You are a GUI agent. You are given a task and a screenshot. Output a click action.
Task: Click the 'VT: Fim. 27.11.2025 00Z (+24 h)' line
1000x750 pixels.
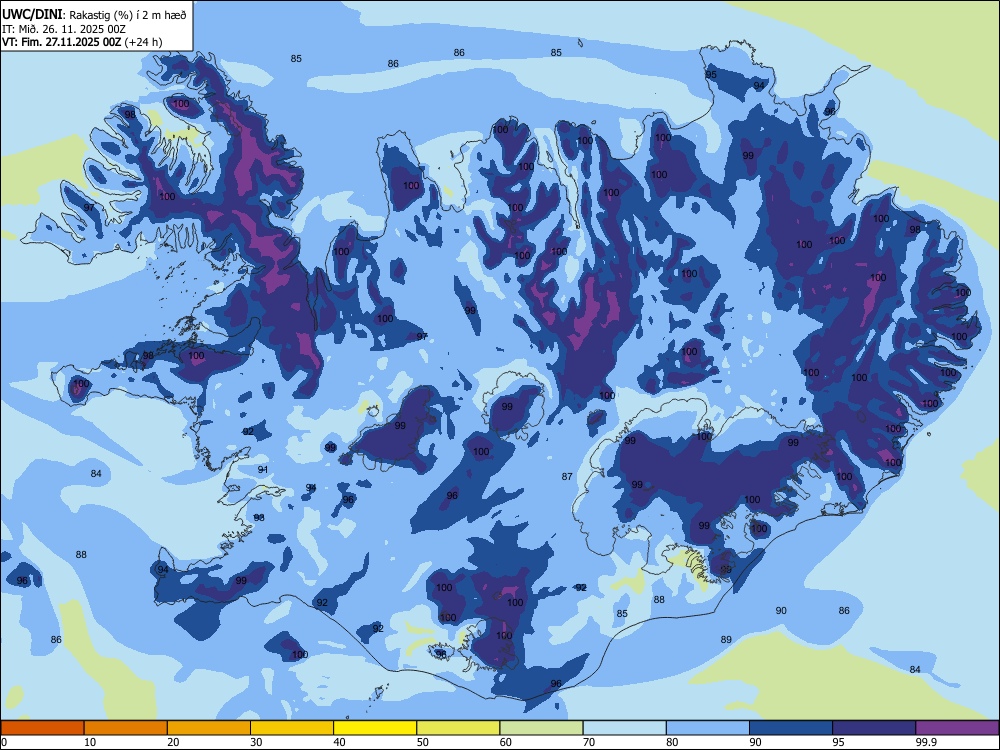[x=82, y=43]
